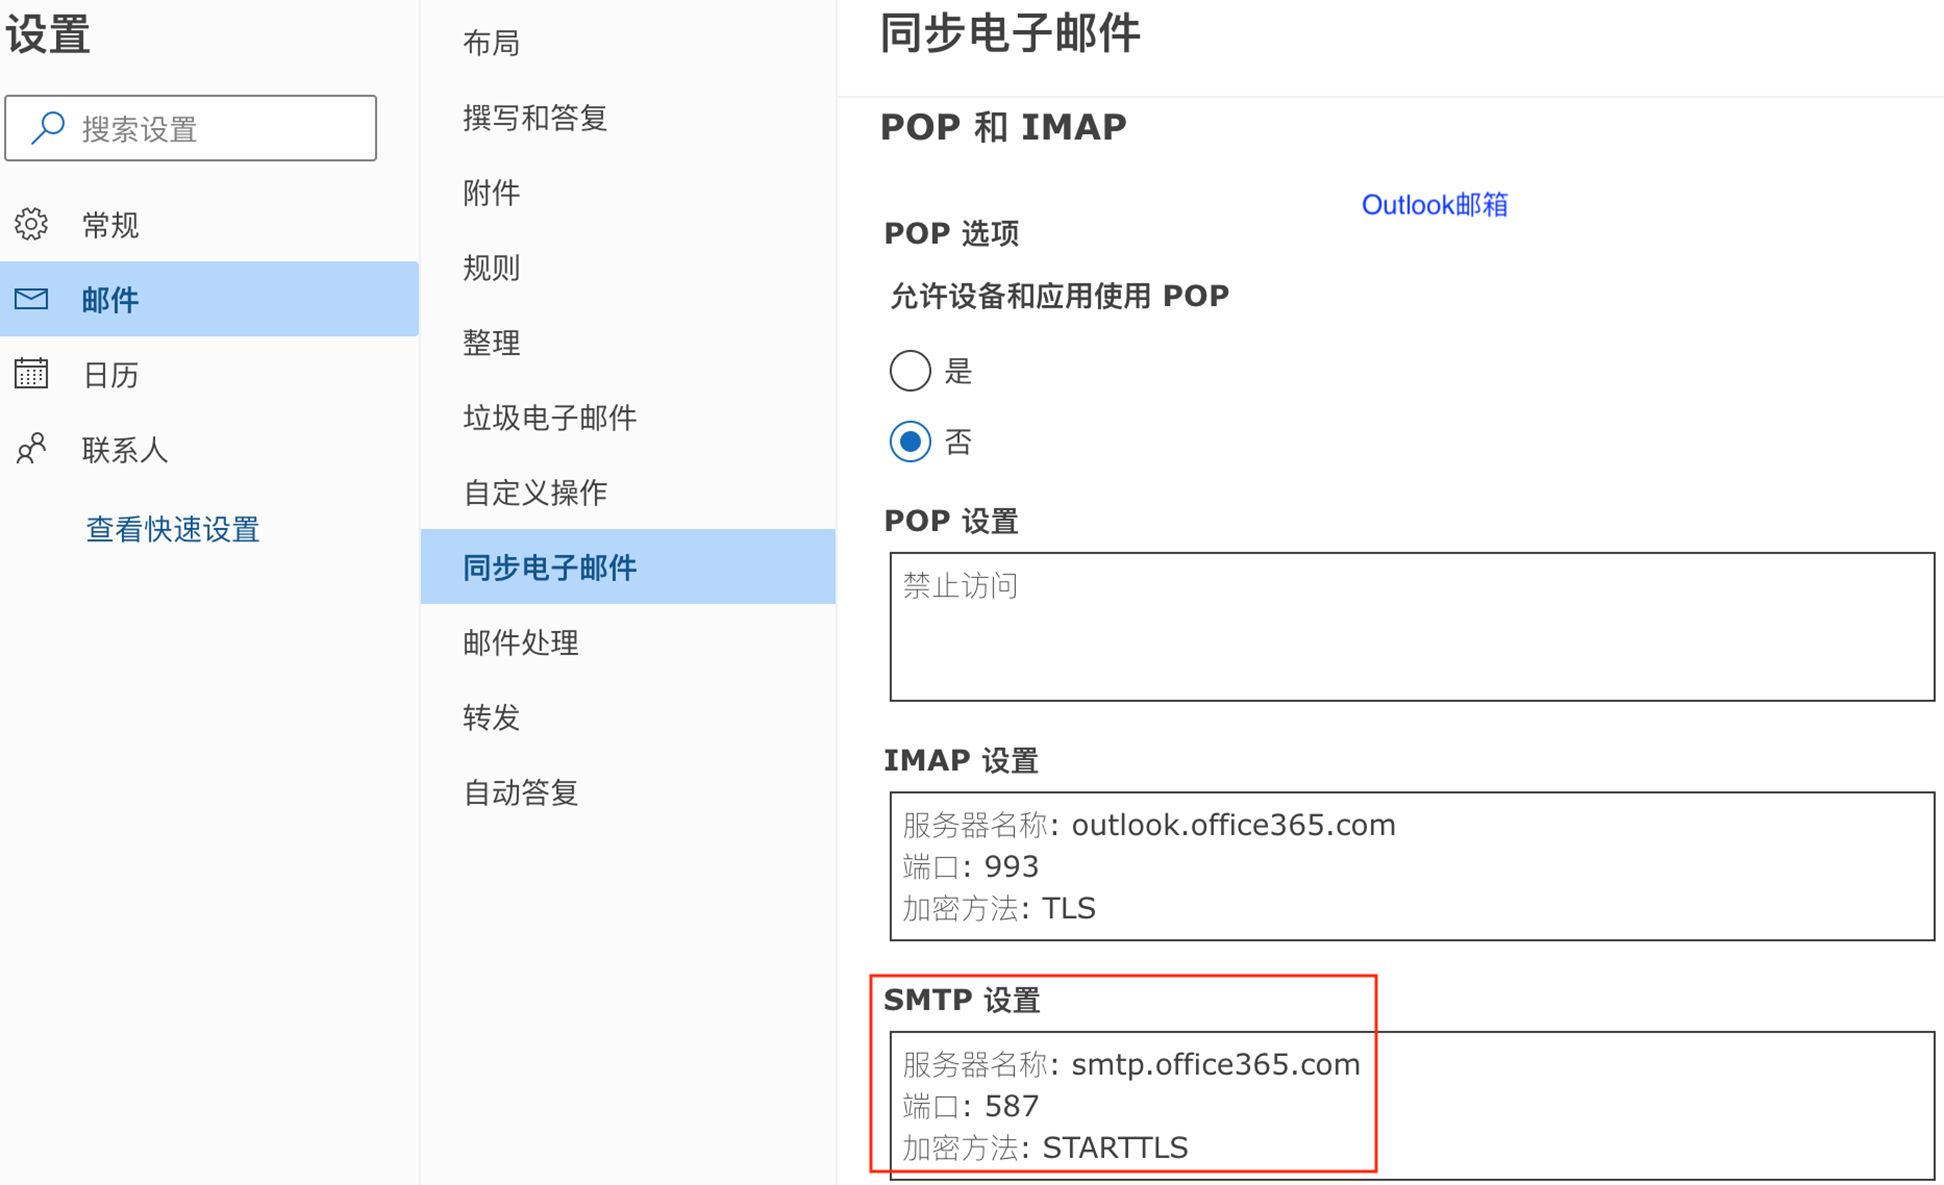Image resolution: width=1944 pixels, height=1185 pixels.
Task: Select the 是 radio button for POP
Action: pyautogui.click(x=910, y=371)
